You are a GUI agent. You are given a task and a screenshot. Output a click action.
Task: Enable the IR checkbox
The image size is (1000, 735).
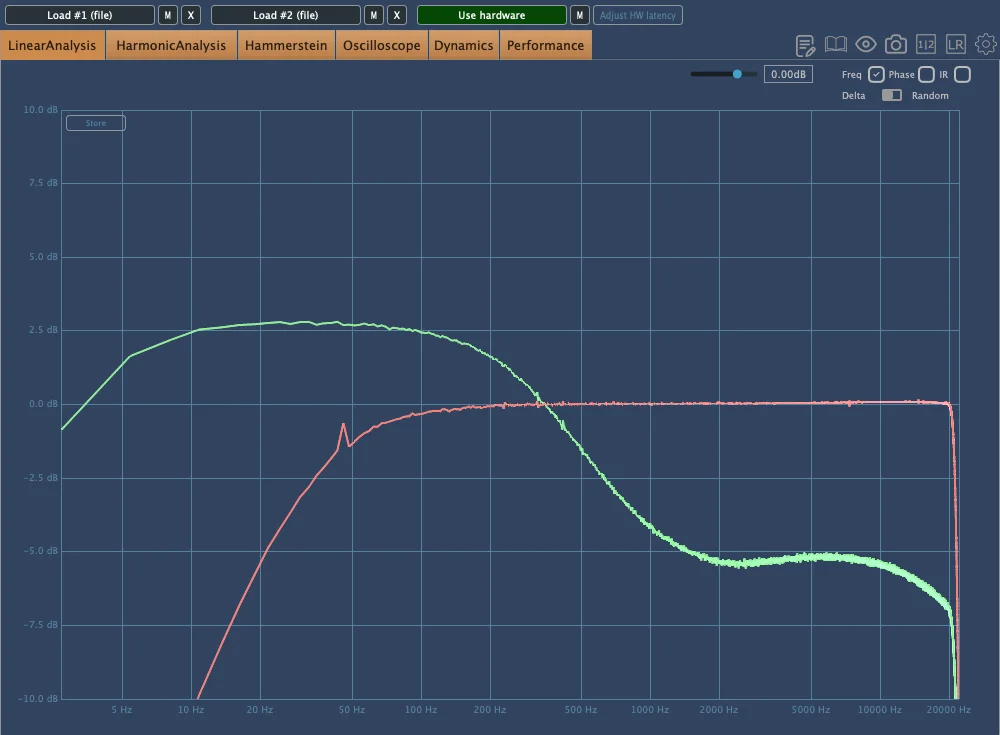coord(962,75)
